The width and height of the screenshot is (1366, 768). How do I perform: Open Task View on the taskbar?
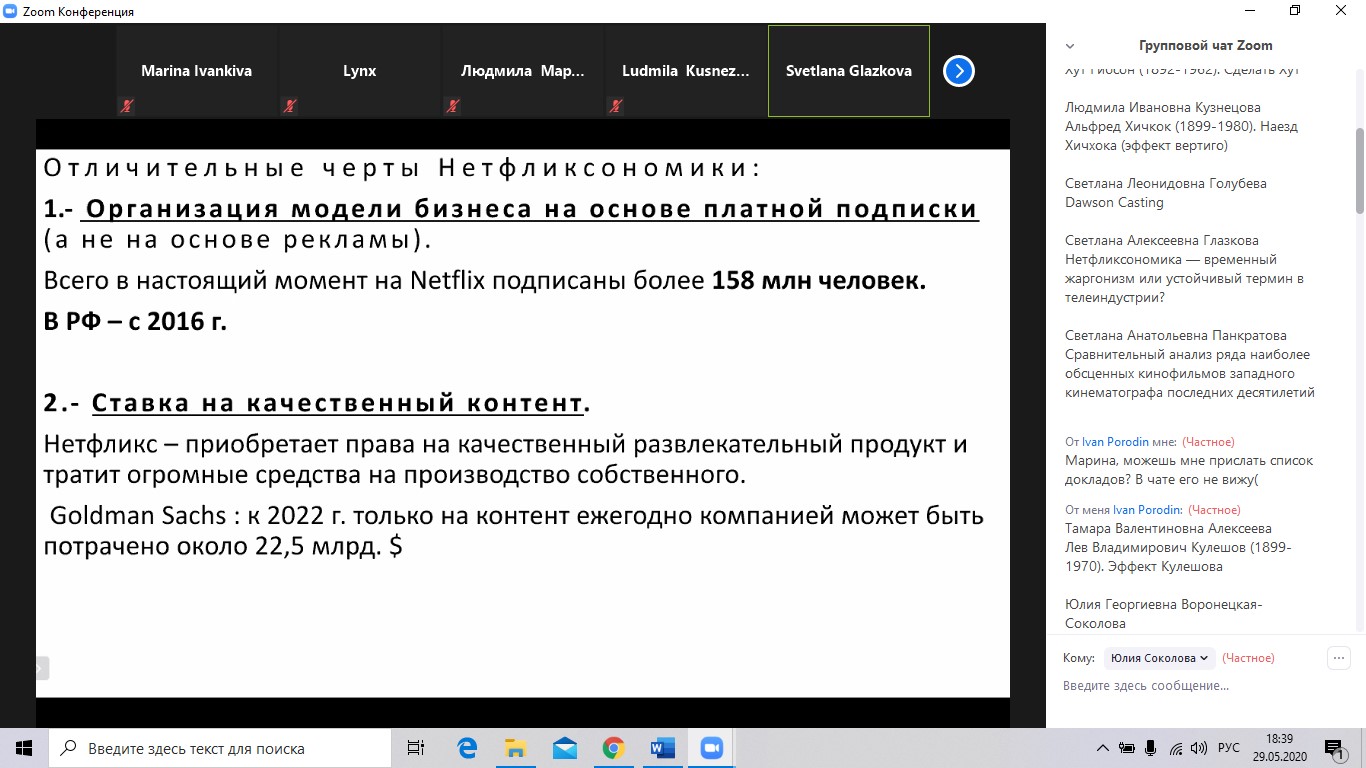[416, 748]
